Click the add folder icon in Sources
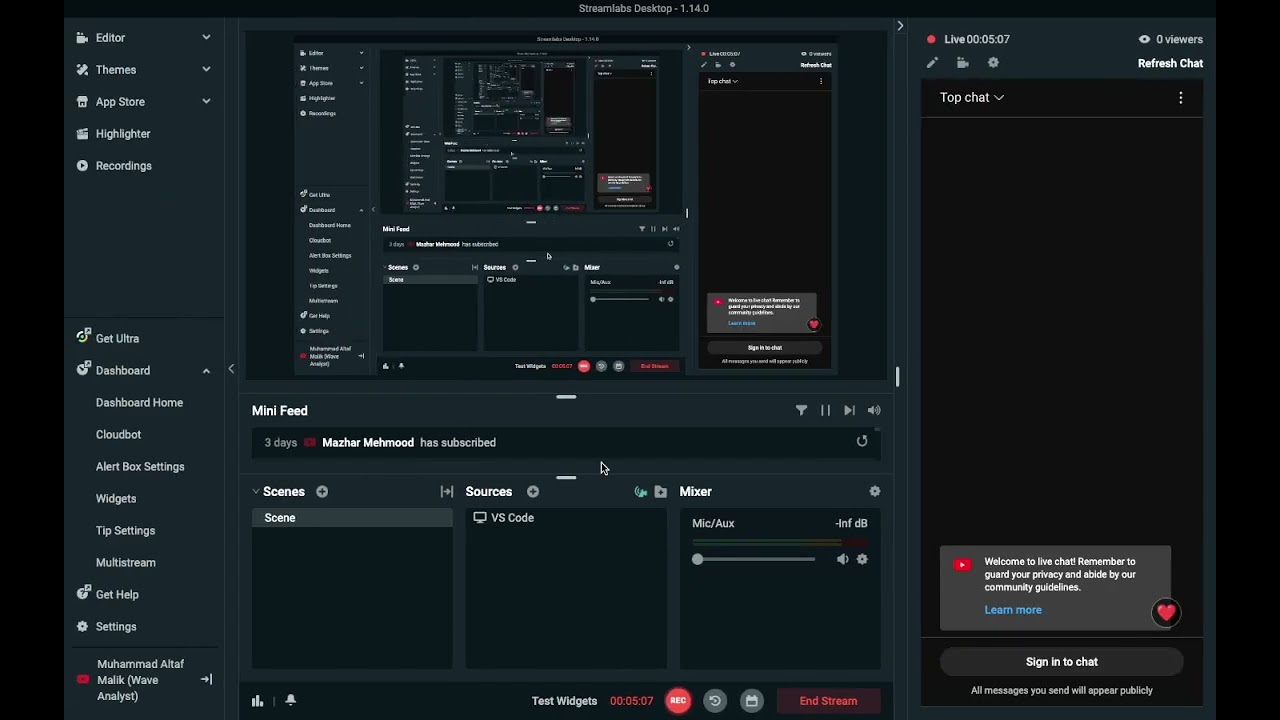 pyautogui.click(x=661, y=492)
